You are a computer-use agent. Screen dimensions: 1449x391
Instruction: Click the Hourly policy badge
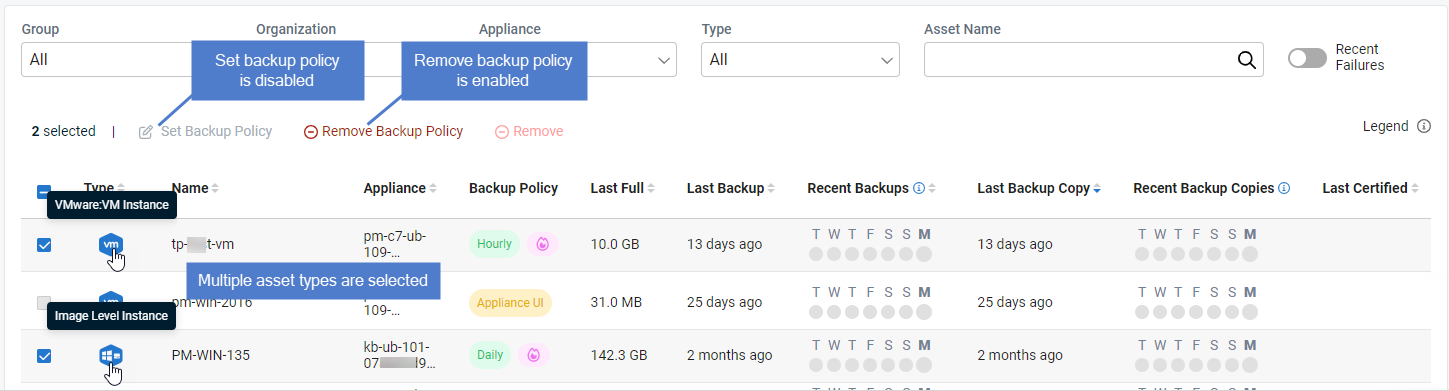point(494,244)
